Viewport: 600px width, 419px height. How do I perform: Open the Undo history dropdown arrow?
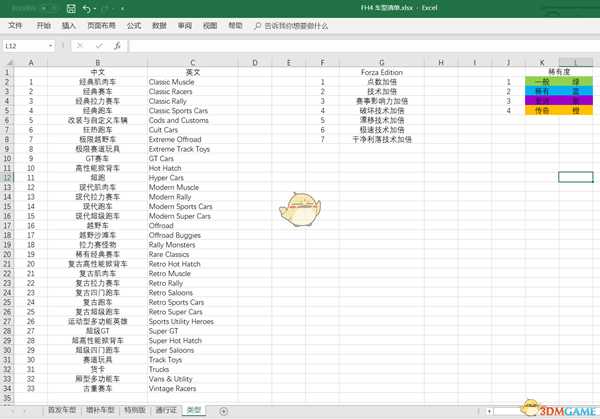95,9
